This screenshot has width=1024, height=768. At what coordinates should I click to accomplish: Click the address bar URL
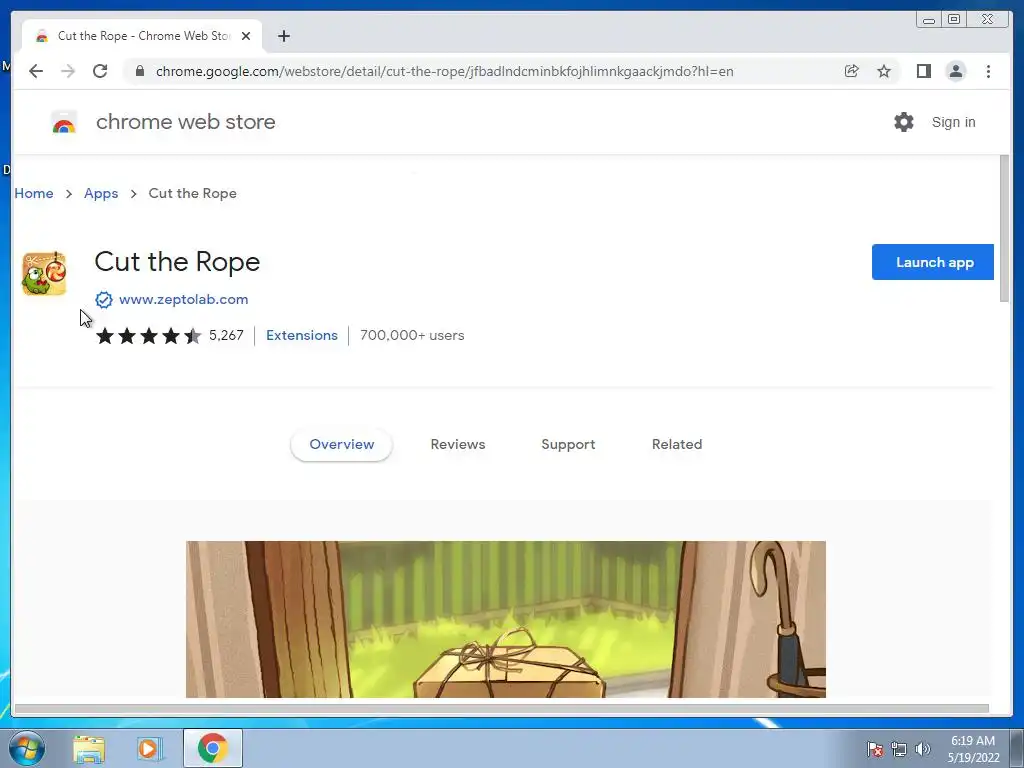445,71
